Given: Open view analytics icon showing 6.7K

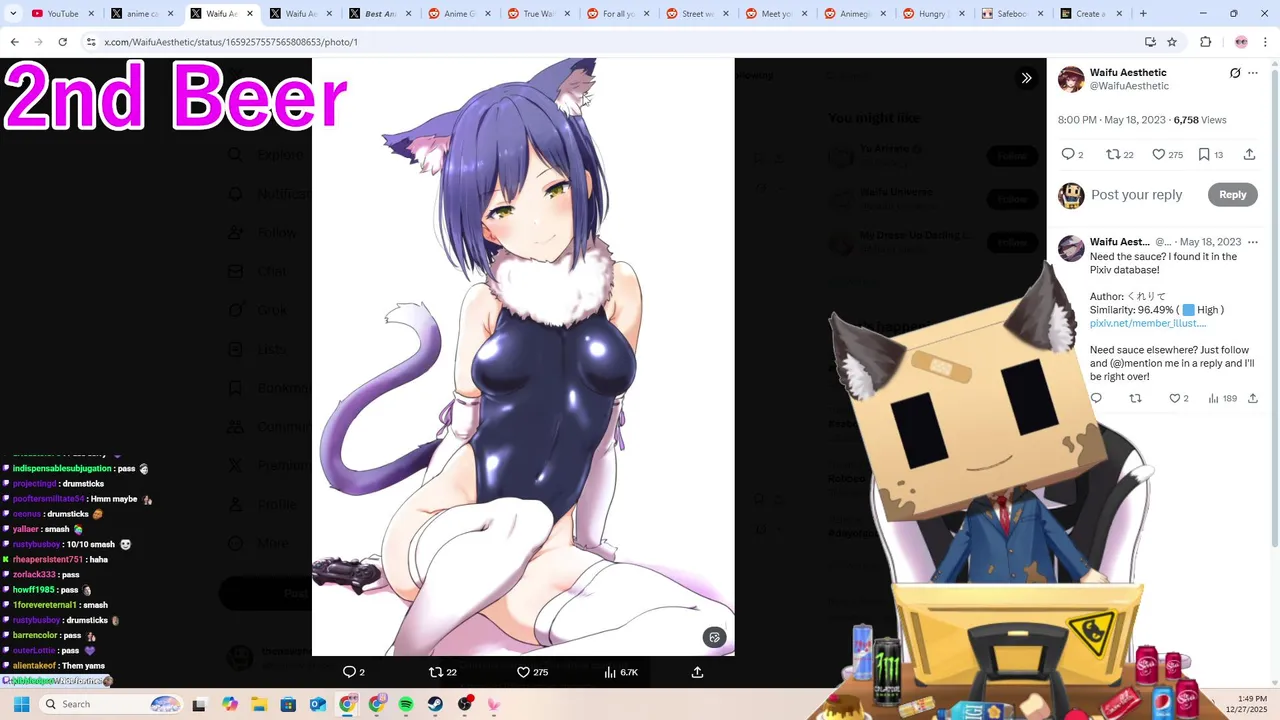Looking at the screenshot, I should pos(610,672).
